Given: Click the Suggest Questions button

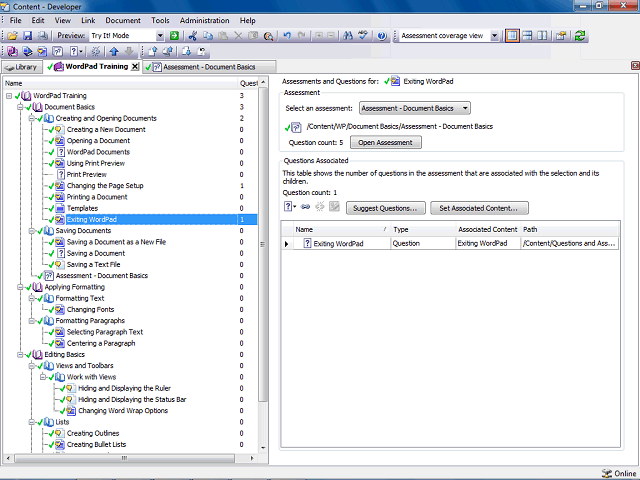Looking at the screenshot, I should 385,208.
